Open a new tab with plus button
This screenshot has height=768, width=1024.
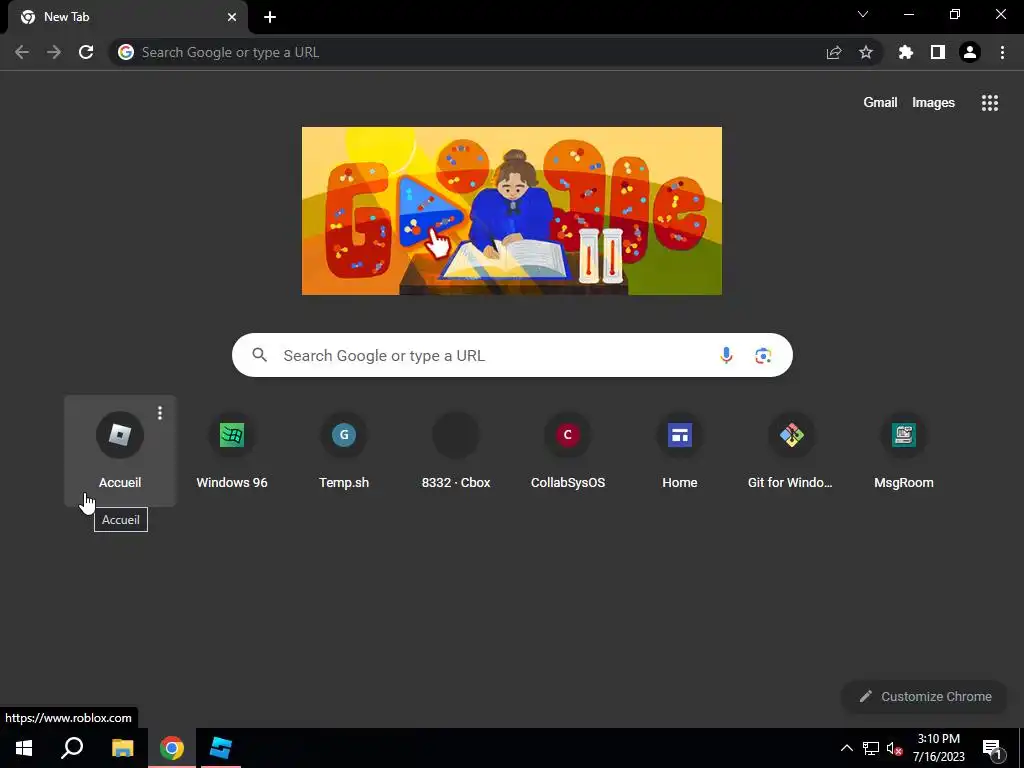(270, 17)
